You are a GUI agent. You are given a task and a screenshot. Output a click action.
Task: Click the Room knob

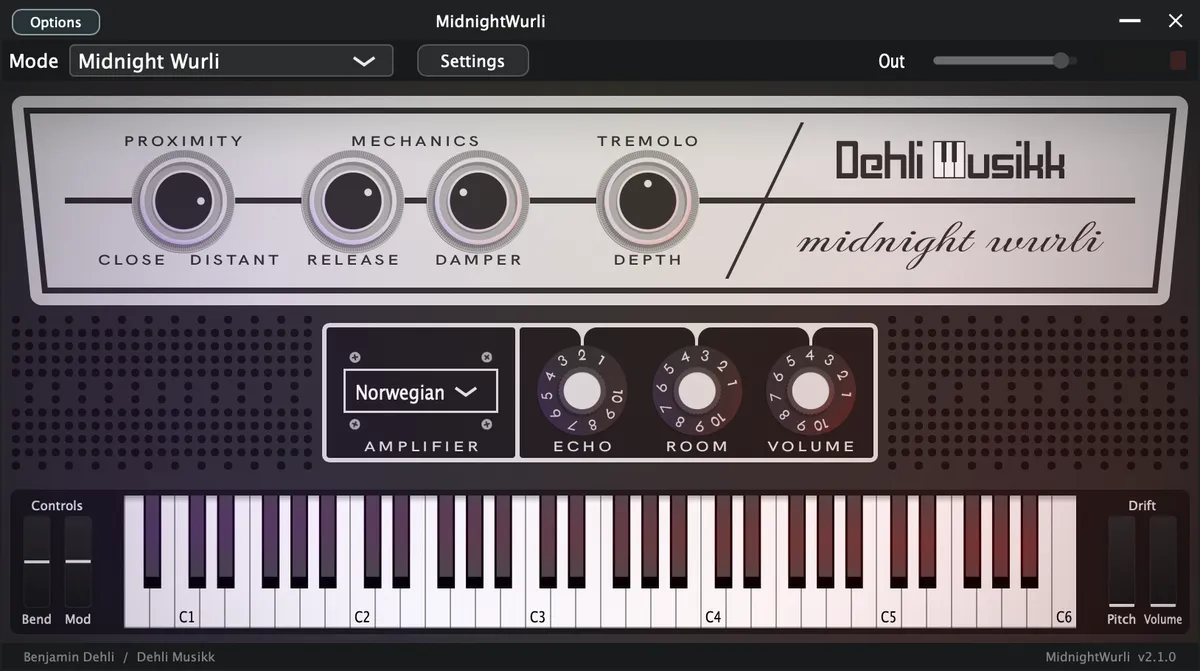point(697,391)
